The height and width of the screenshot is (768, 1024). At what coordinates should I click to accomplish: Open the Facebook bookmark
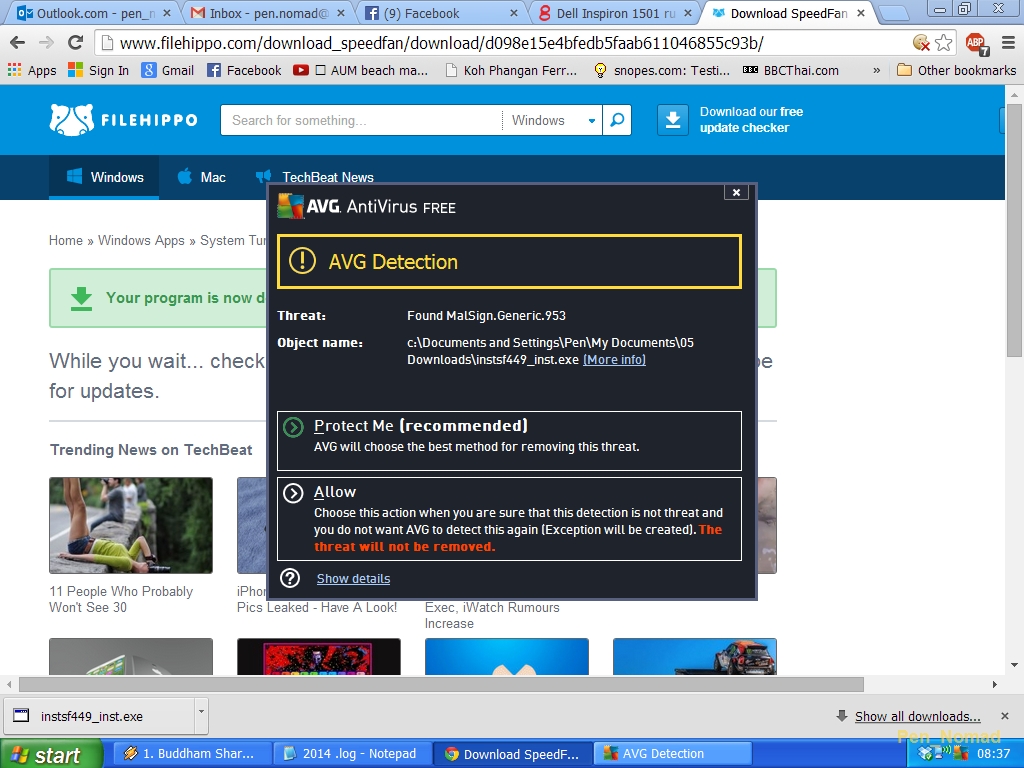pyautogui.click(x=244, y=70)
